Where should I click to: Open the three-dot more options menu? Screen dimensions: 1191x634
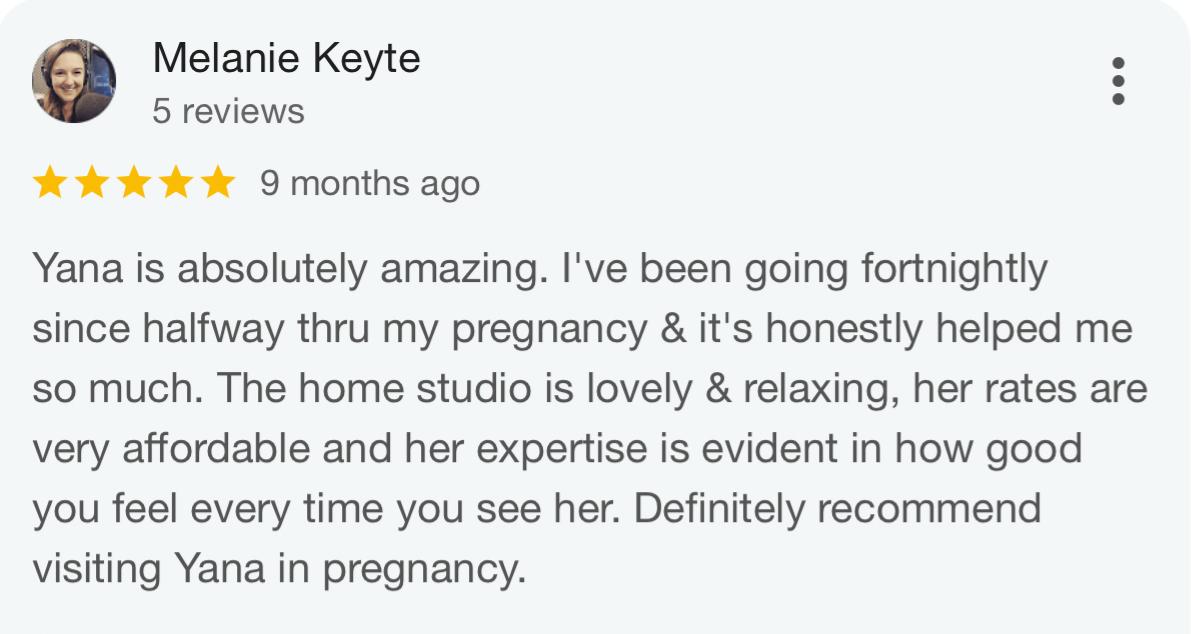1118,81
